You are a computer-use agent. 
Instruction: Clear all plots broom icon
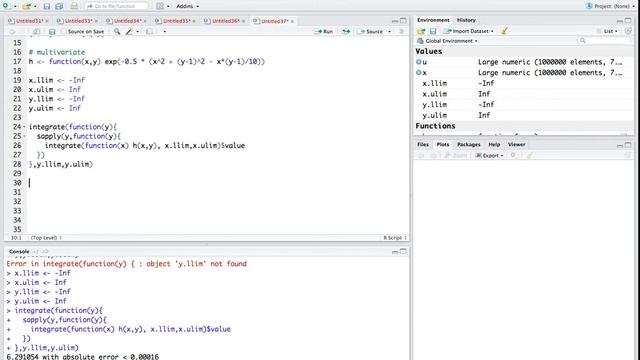click(x=529, y=156)
